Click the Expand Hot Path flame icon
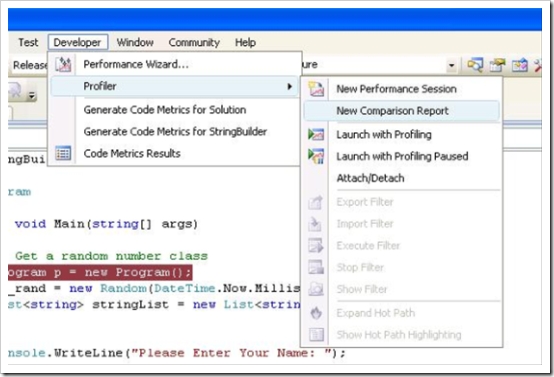554x377 pixels. click(x=316, y=313)
